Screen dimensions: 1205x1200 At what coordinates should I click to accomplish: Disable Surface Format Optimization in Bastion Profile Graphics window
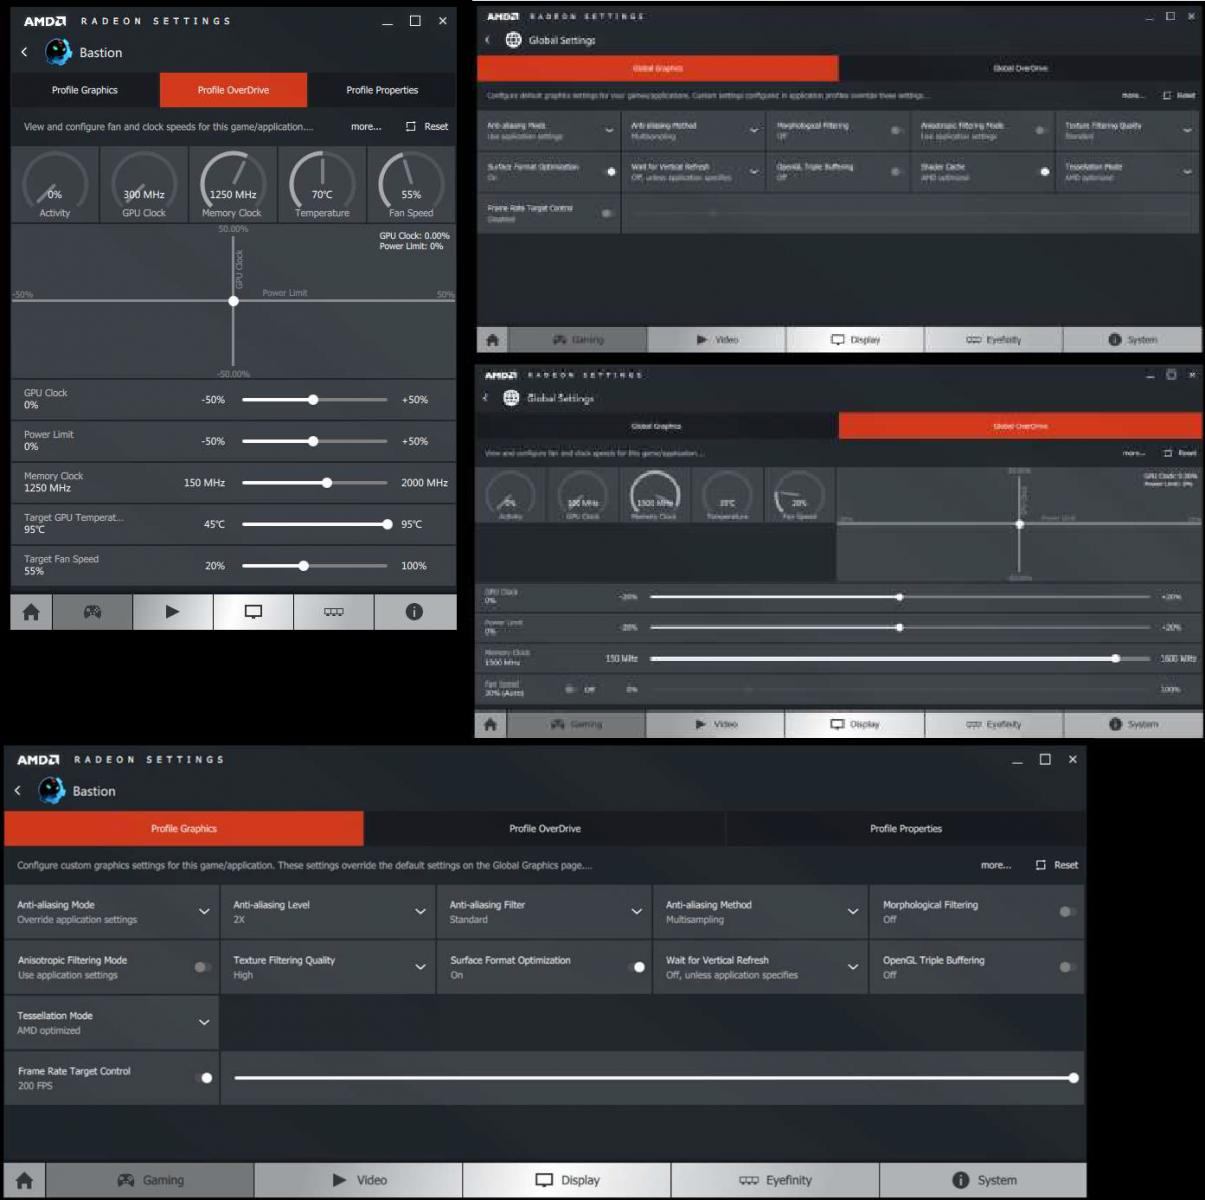coord(636,967)
